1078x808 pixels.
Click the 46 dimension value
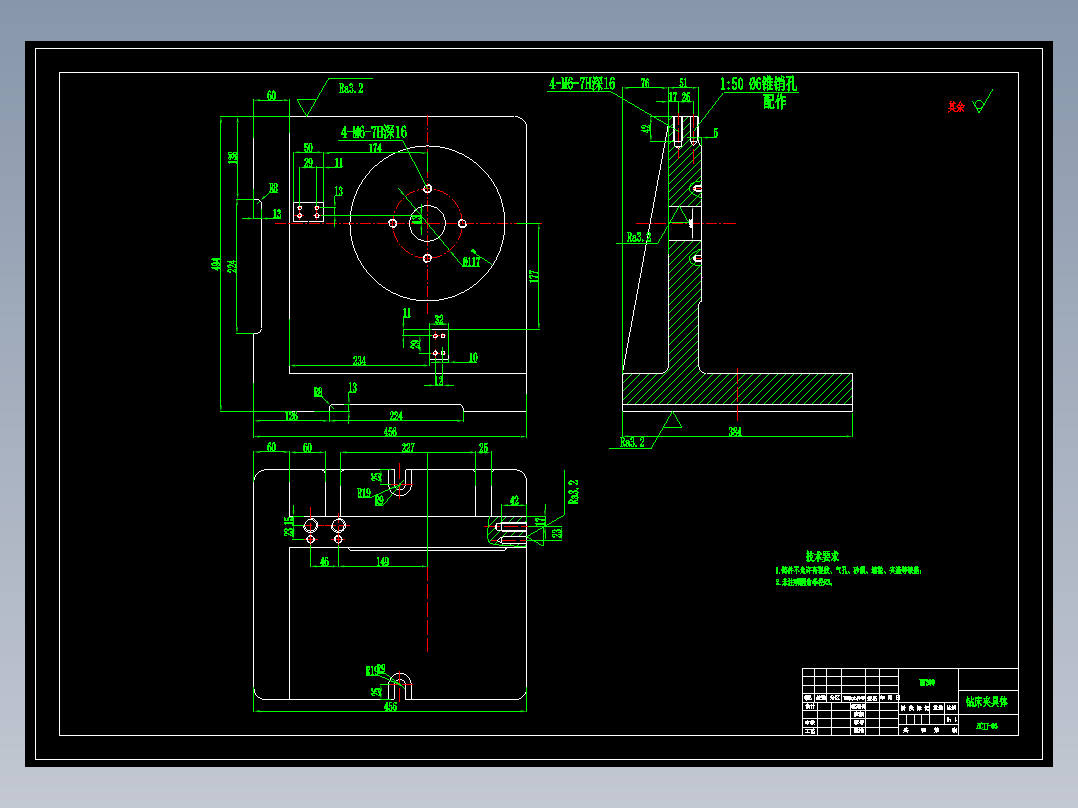324,562
